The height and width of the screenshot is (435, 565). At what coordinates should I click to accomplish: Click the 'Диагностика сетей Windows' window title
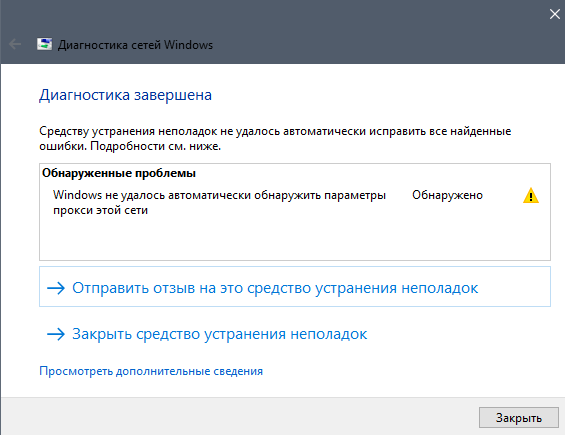click(135, 45)
